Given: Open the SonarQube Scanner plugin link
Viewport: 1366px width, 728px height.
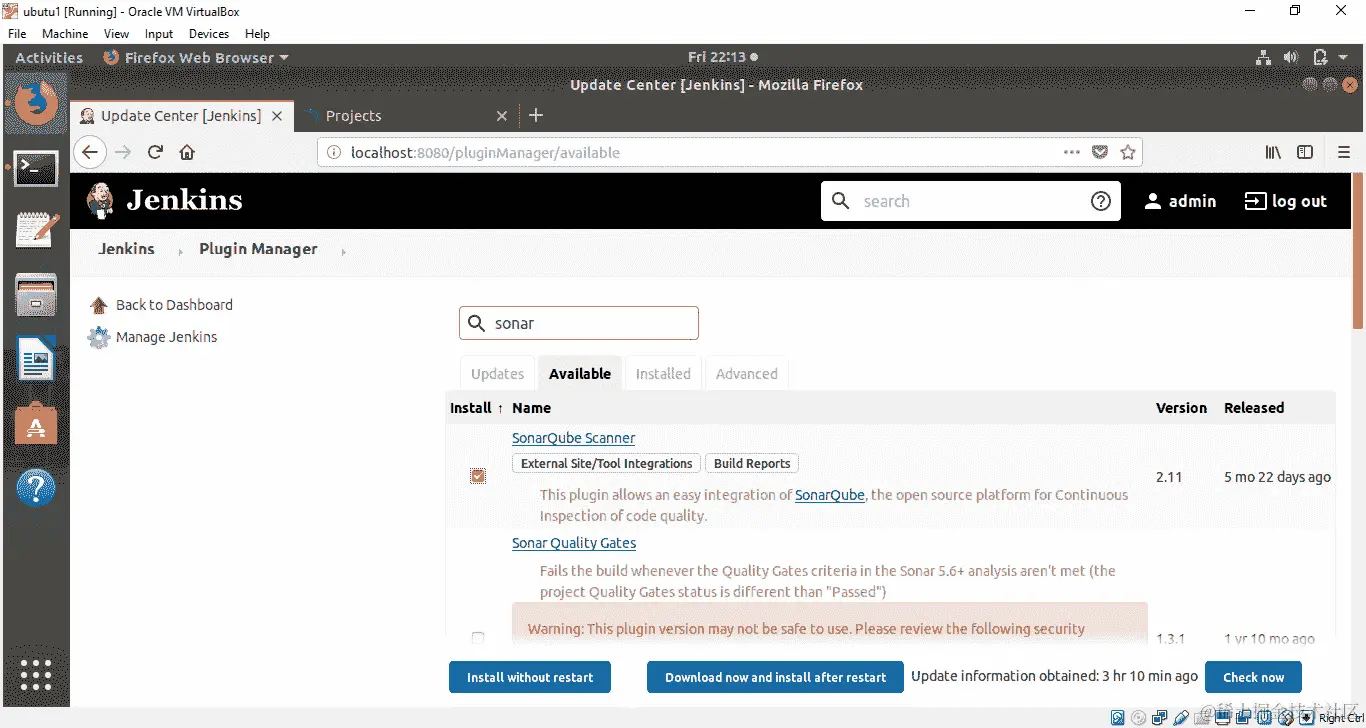Looking at the screenshot, I should 573,438.
